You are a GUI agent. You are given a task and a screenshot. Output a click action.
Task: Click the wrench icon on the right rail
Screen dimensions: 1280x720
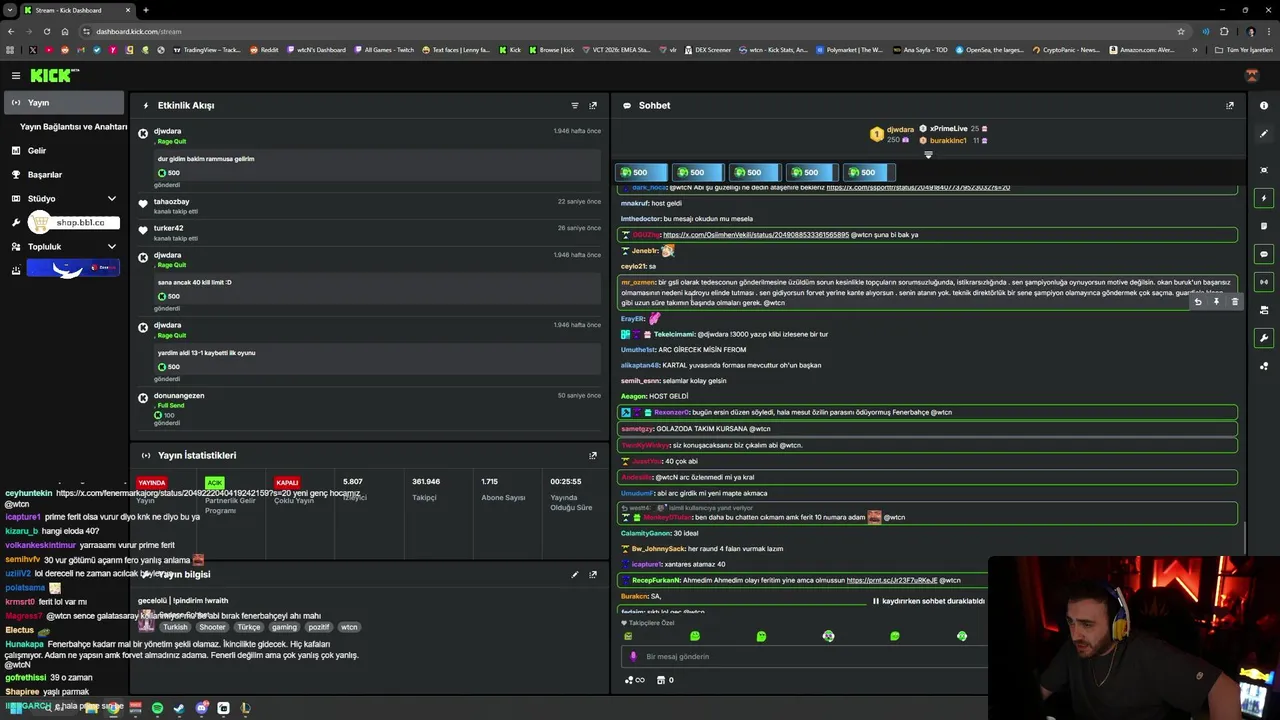pos(1264,338)
